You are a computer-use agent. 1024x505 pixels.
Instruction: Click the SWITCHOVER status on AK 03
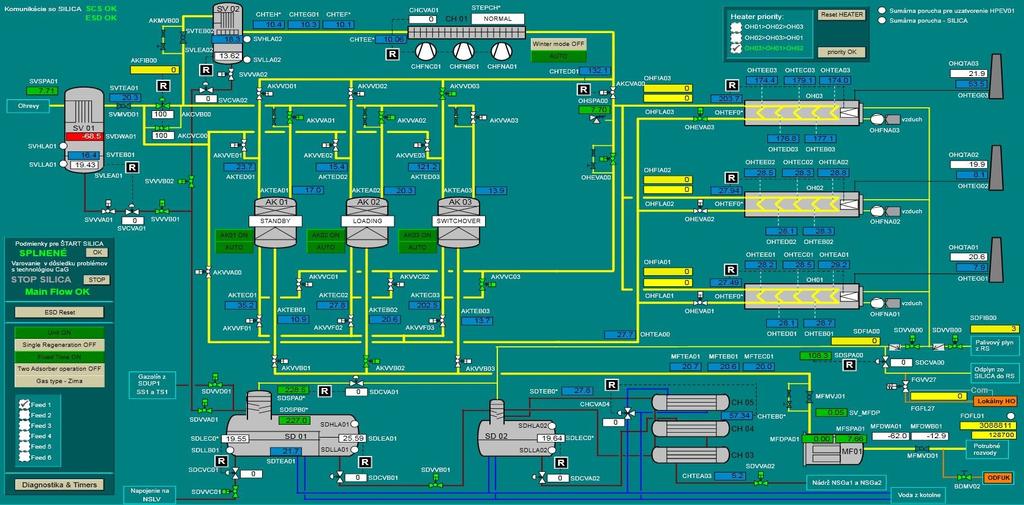click(458, 221)
